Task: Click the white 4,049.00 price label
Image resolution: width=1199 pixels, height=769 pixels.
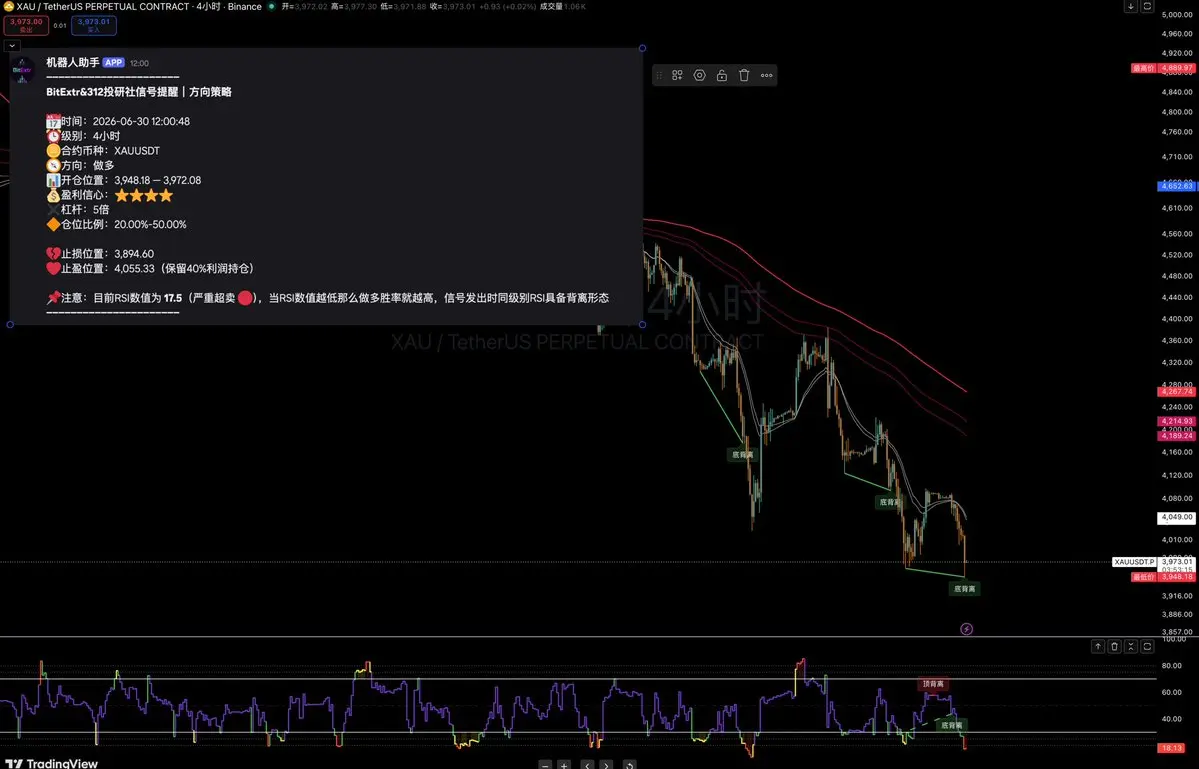Action: pyautogui.click(x=1176, y=518)
